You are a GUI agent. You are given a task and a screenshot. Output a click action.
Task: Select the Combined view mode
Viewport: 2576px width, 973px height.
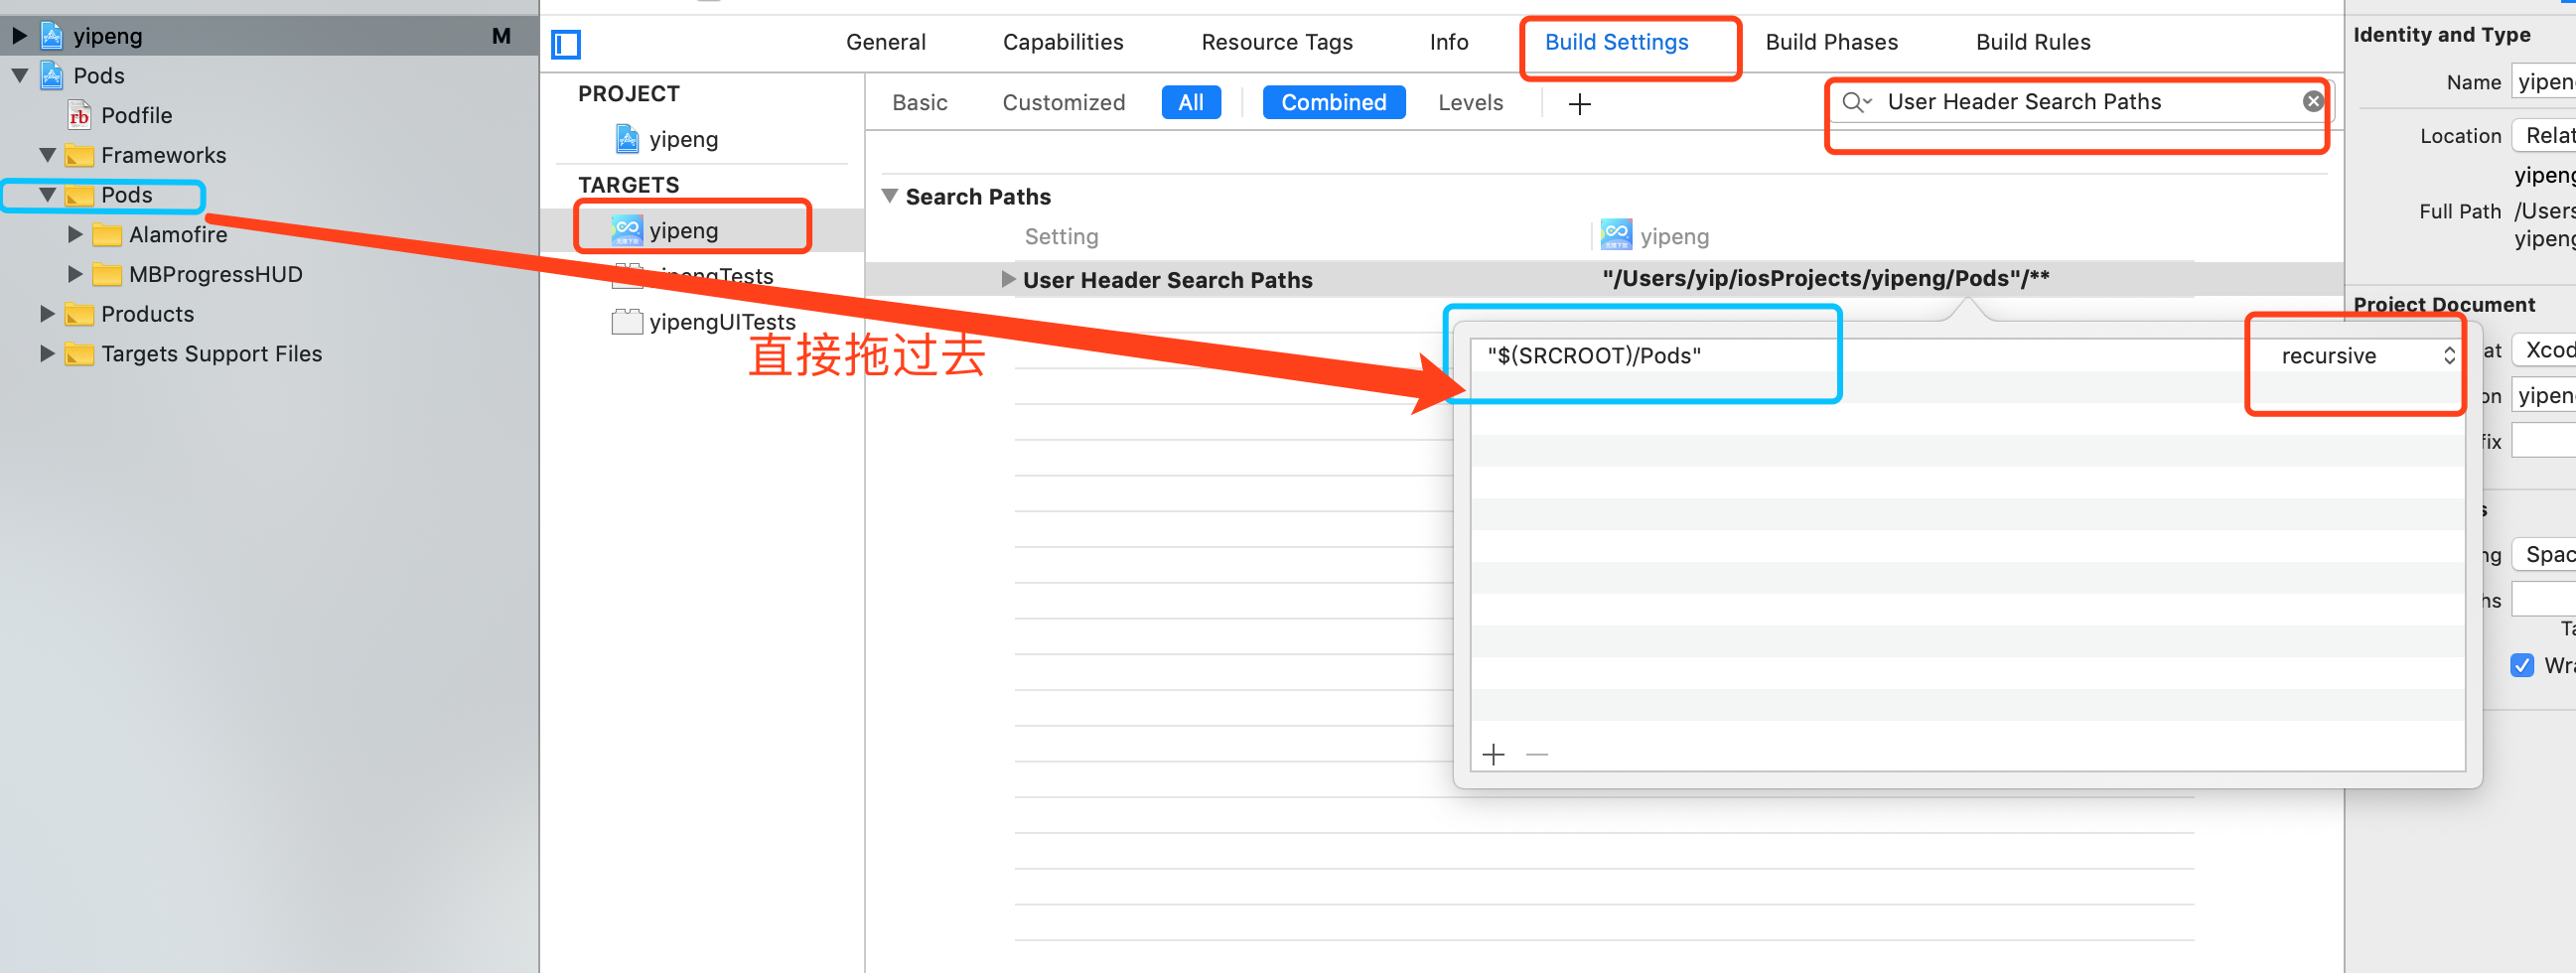[x=1334, y=103]
